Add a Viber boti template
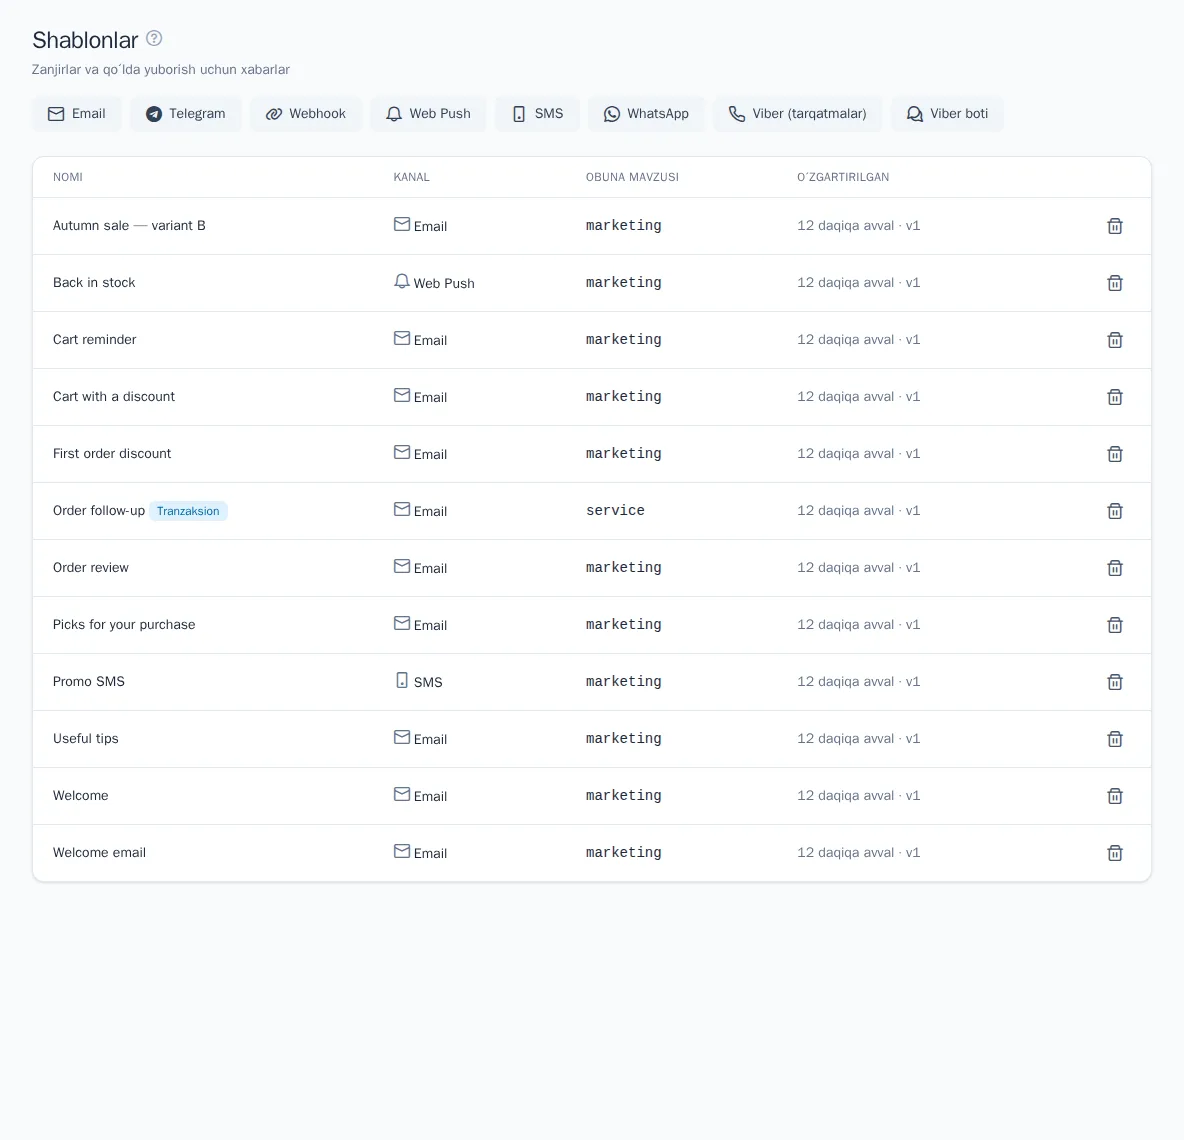Image resolution: width=1184 pixels, height=1140 pixels. [948, 114]
